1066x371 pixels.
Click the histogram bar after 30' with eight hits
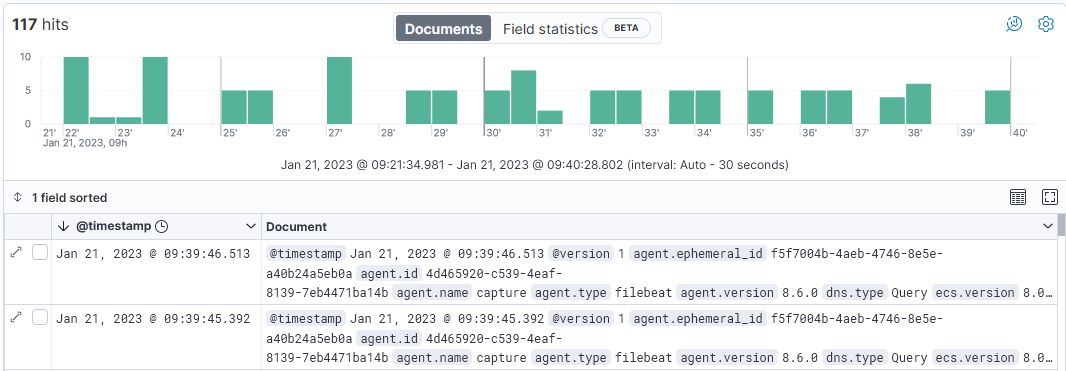pos(523,97)
